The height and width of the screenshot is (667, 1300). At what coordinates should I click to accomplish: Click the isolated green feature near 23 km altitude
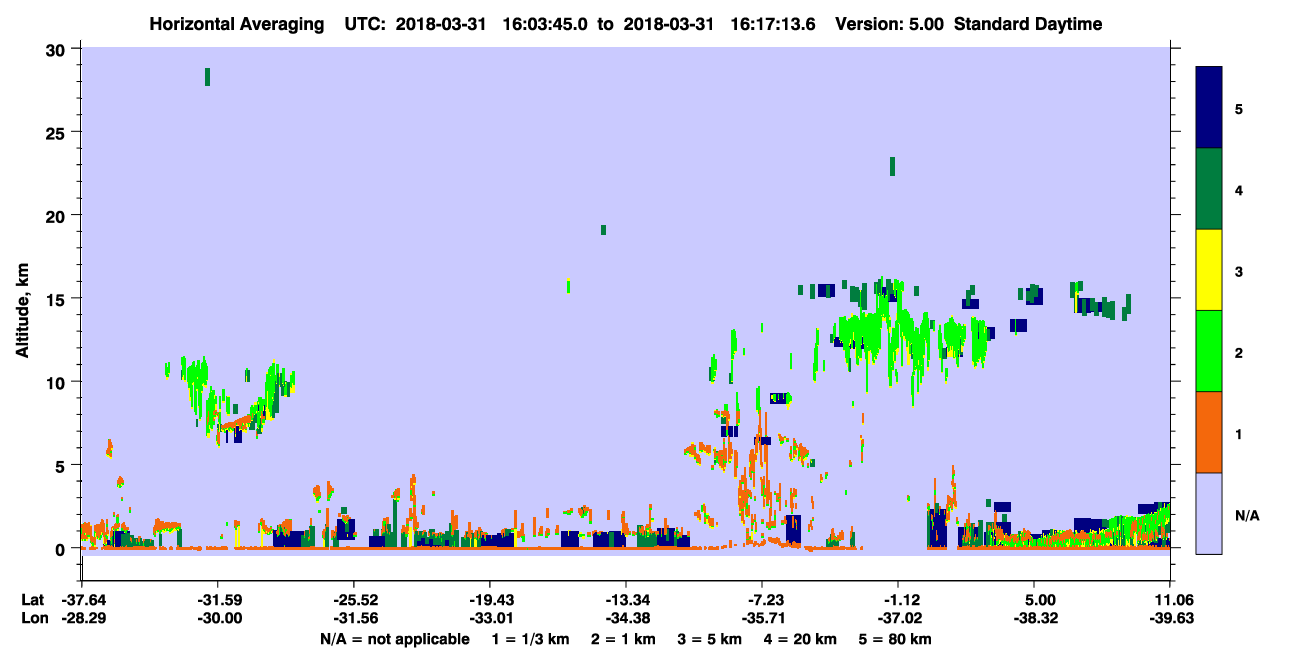tap(892, 166)
